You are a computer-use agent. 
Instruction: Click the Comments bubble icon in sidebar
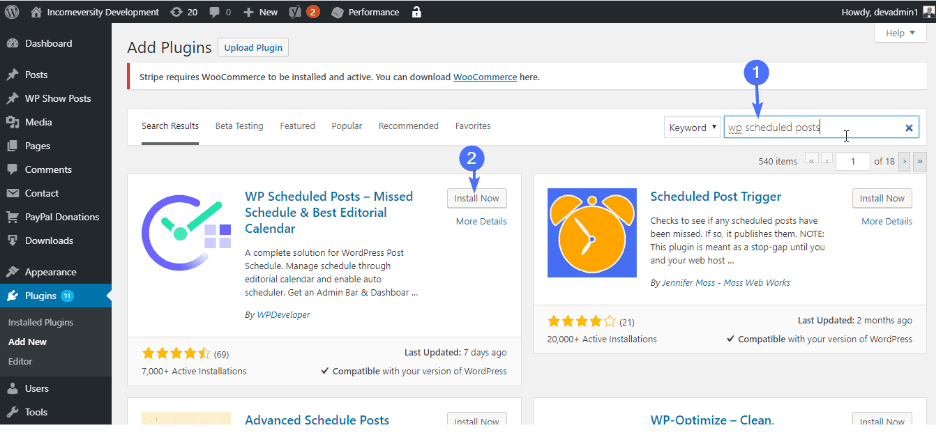click(x=13, y=170)
